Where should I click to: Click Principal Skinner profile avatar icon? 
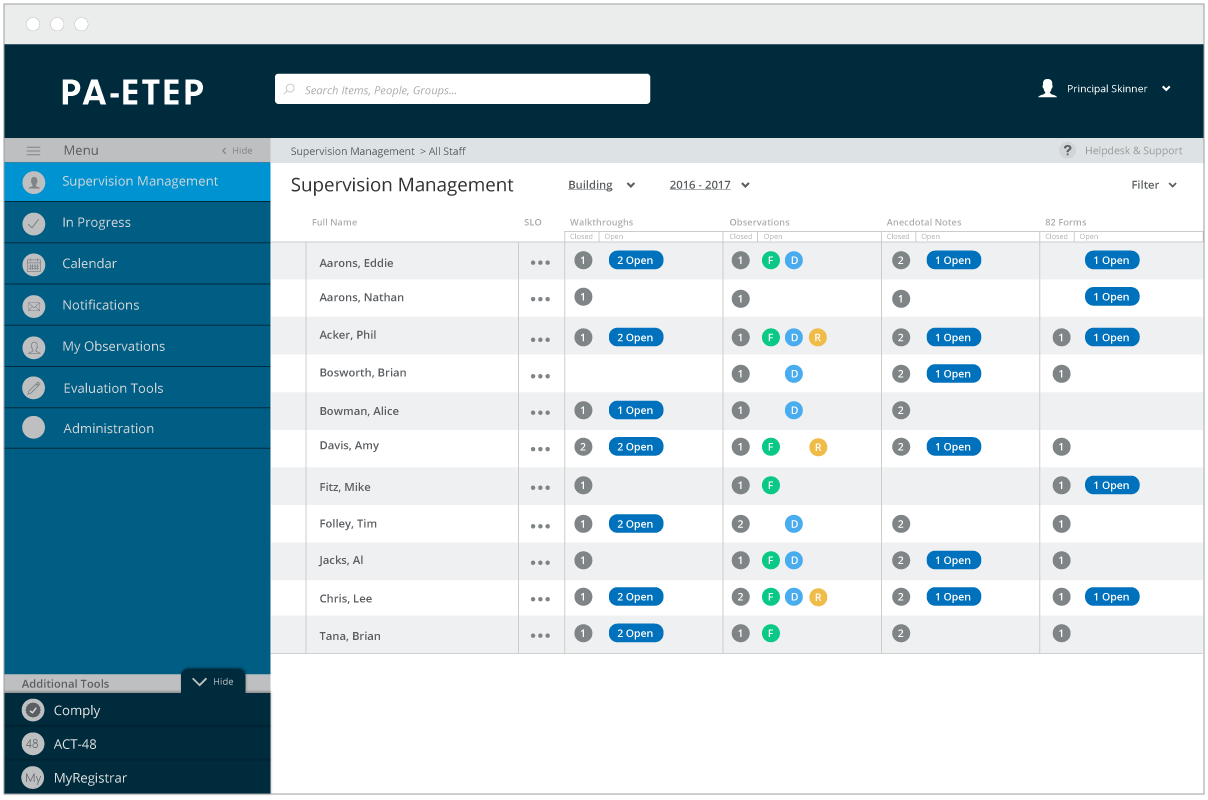(1048, 88)
